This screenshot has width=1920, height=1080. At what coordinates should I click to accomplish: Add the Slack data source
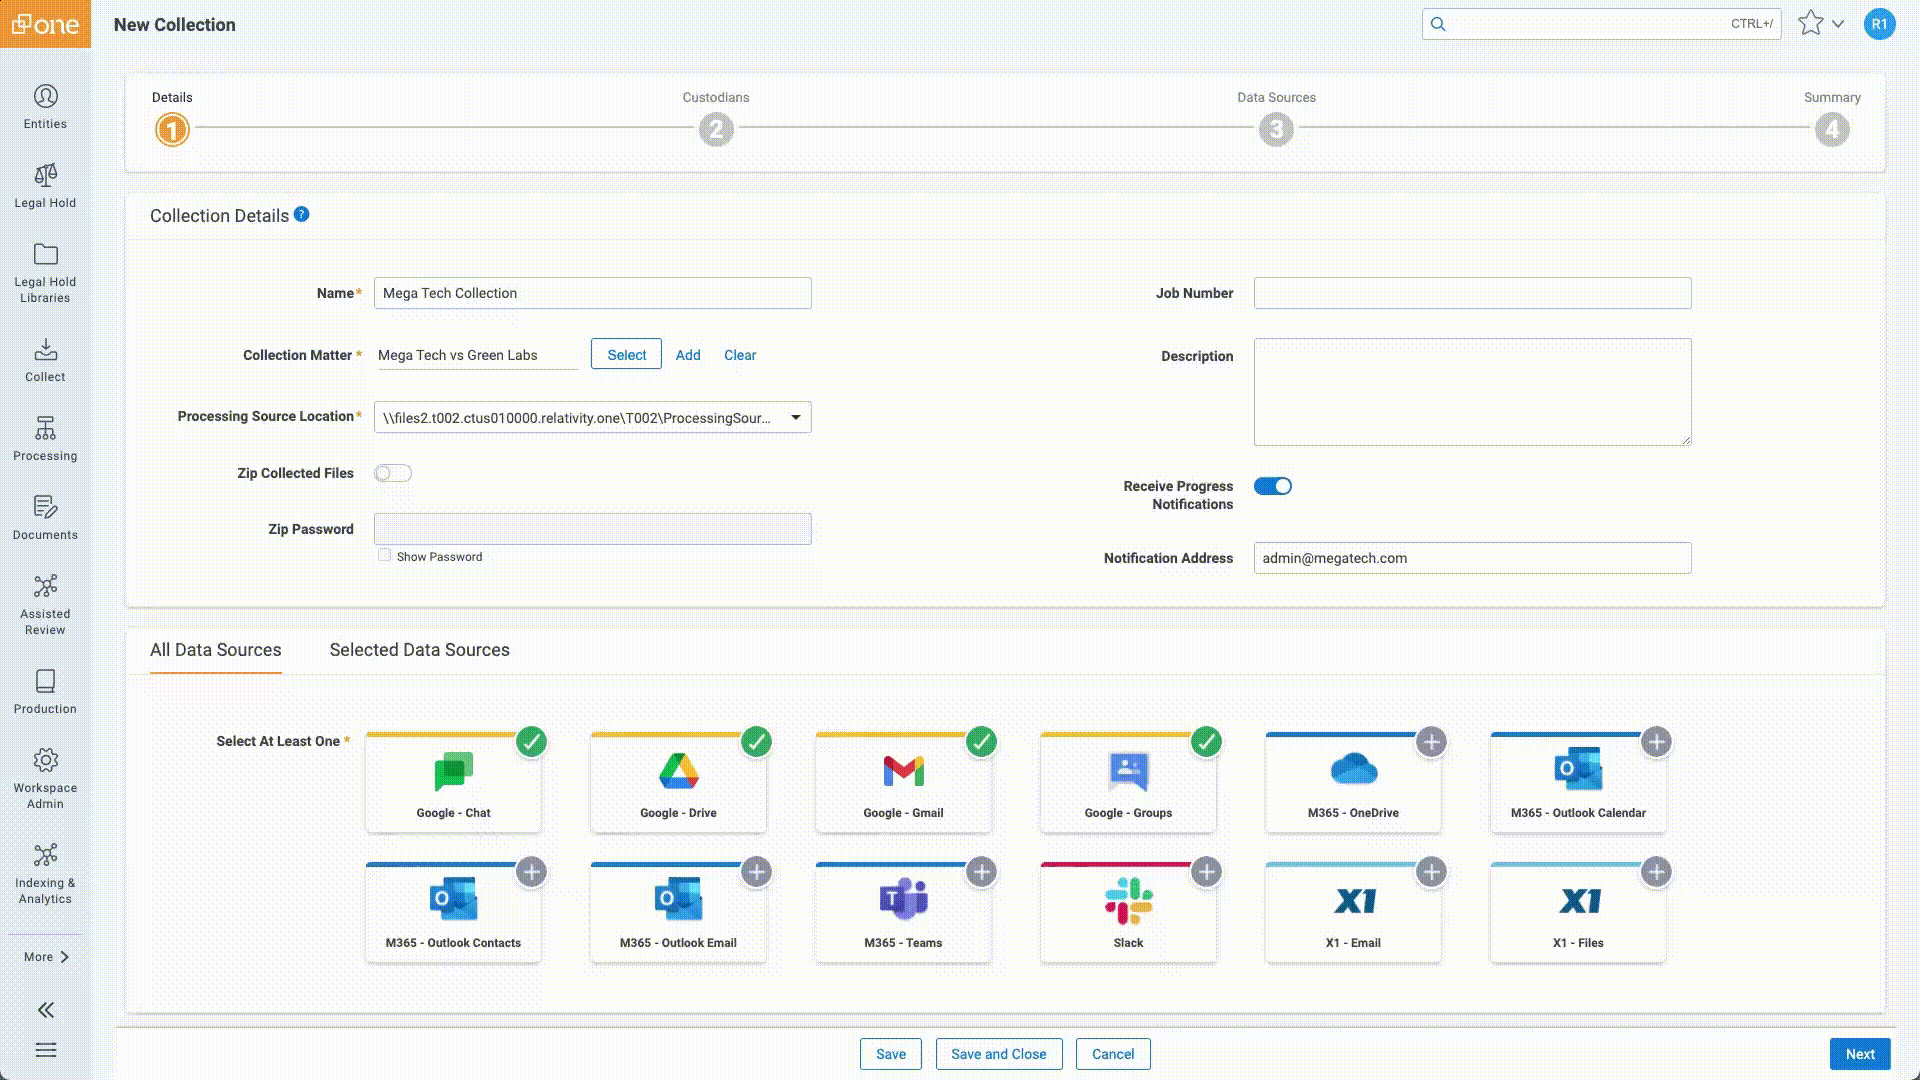click(x=1206, y=871)
